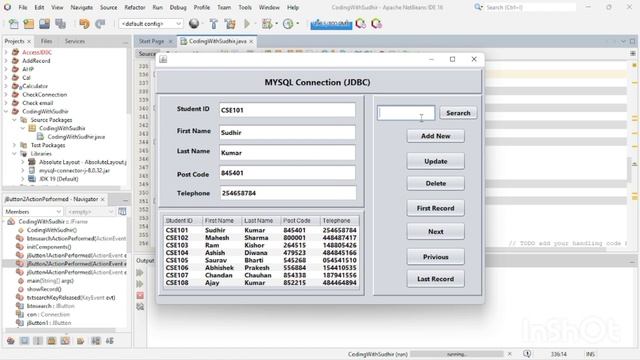Image resolution: width=640 pixels, height=360 pixels.
Task: Stop the running process with red icon
Action: 140,295
